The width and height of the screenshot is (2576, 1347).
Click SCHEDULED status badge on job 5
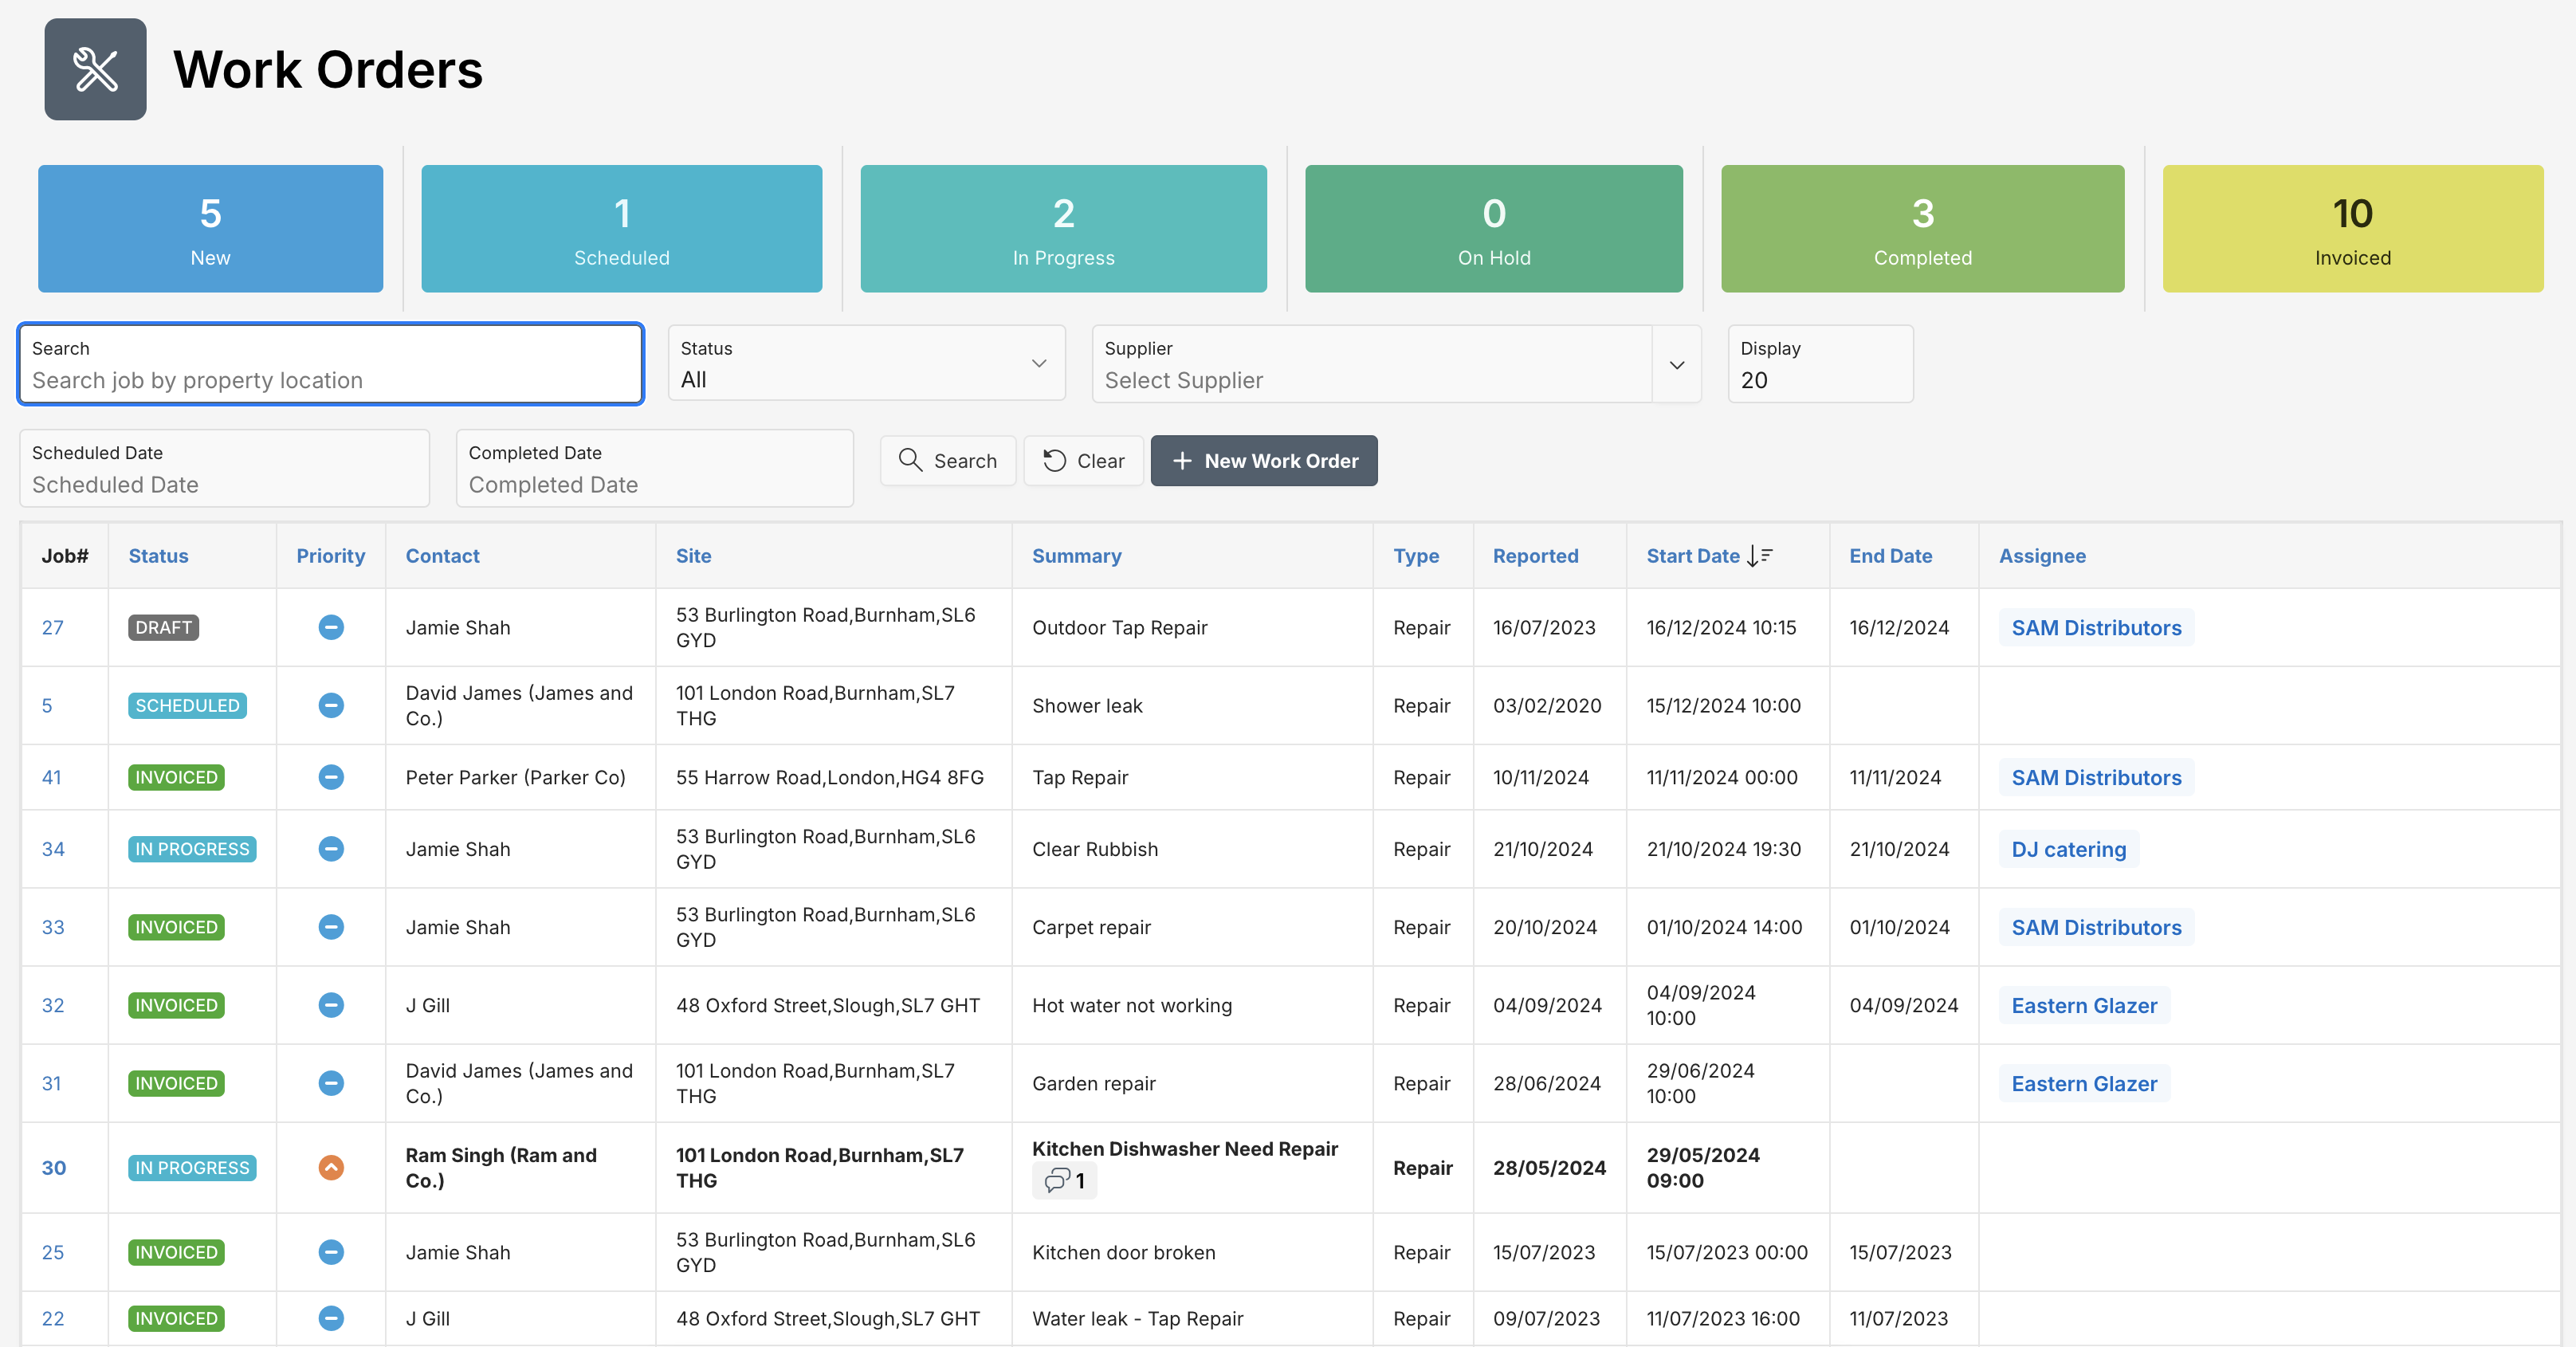click(x=187, y=705)
